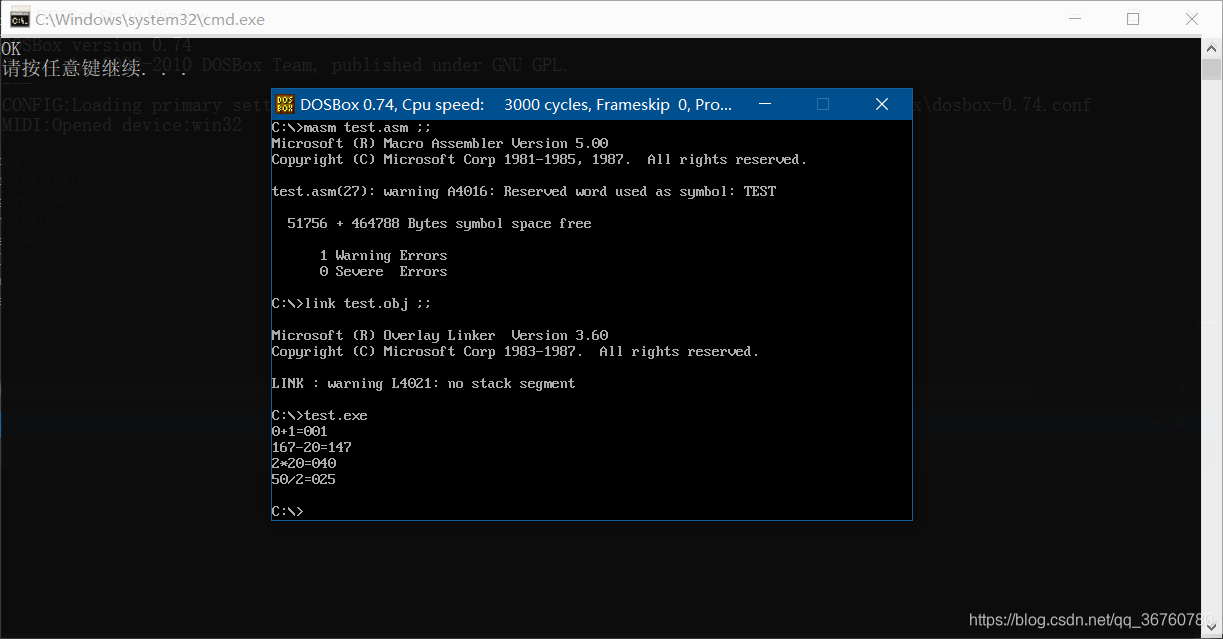Click the 'test.exe' command line
Image resolution: width=1223 pixels, height=639 pixels.
tap(320, 415)
